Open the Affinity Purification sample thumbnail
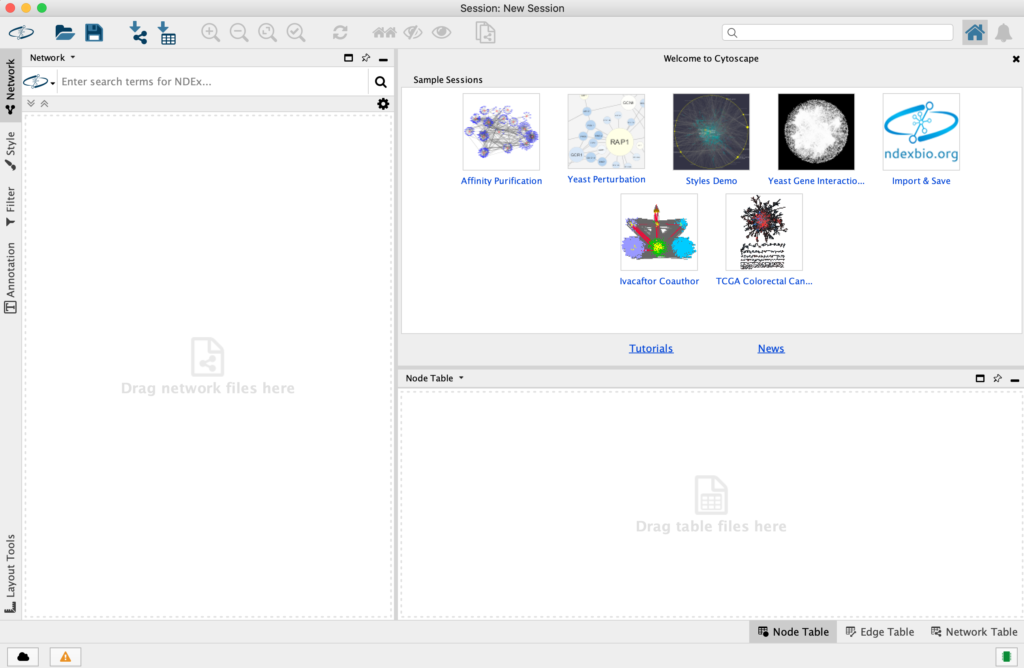This screenshot has height=668, width=1024. coord(501,131)
